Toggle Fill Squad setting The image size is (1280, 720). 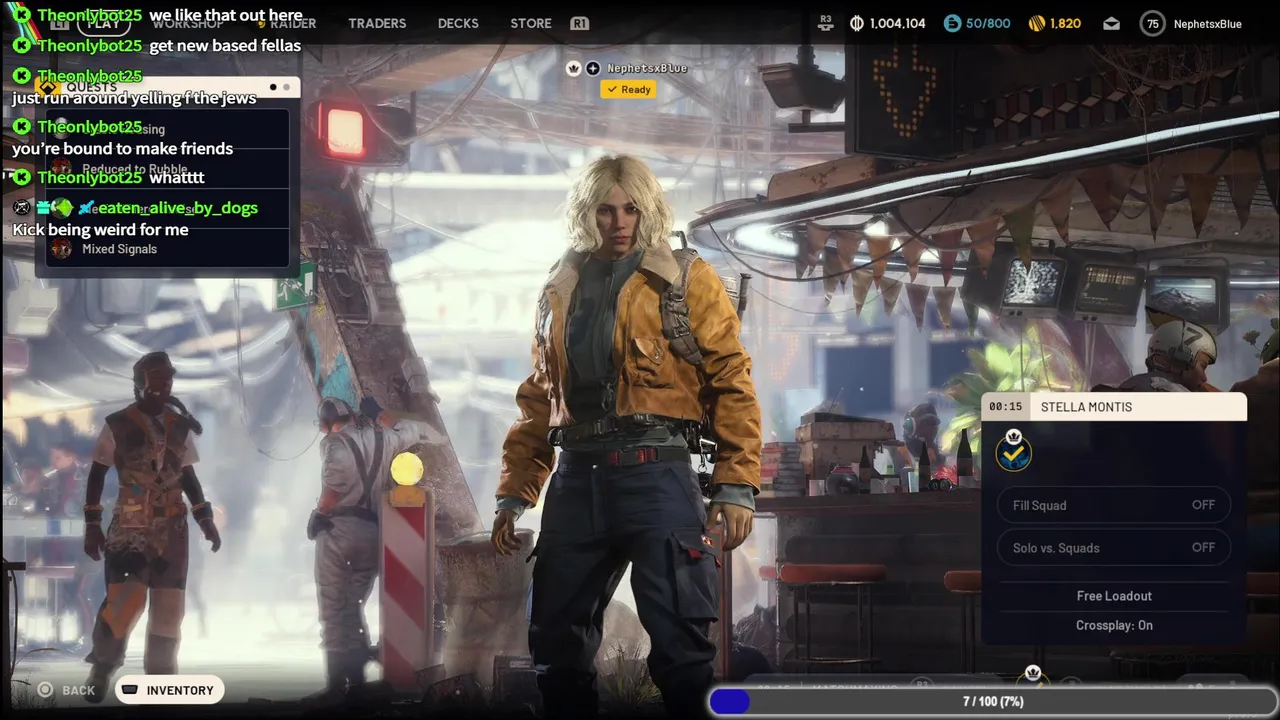(x=1114, y=505)
